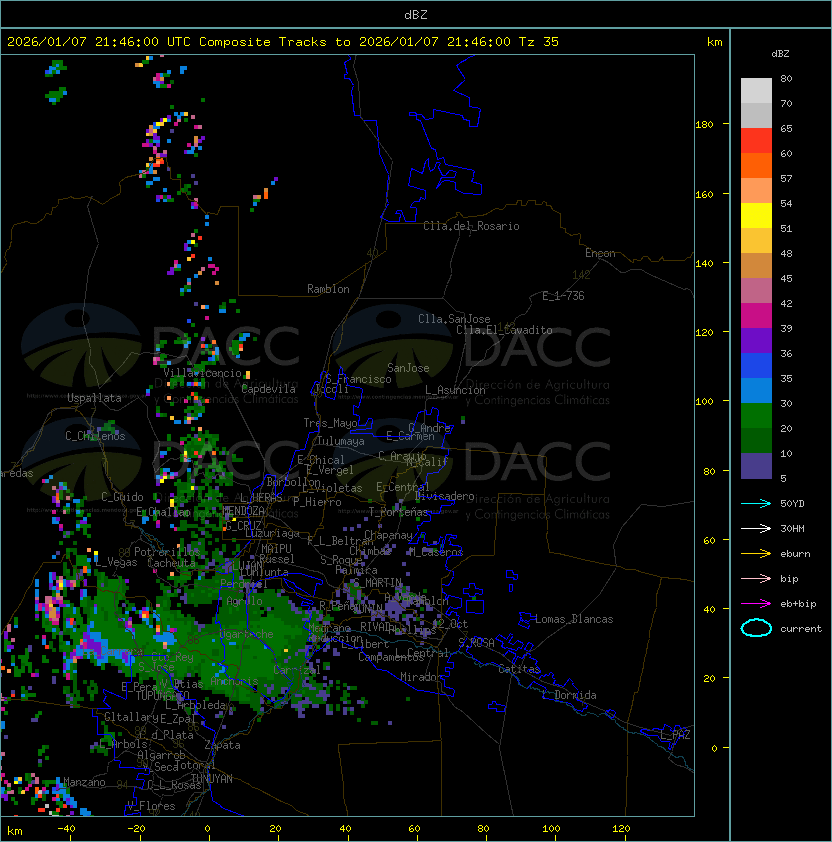Image resolution: width=832 pixels, height=842 pixels.
Task: Select the 'L_Dormida' map label
Action: [569, 695]
